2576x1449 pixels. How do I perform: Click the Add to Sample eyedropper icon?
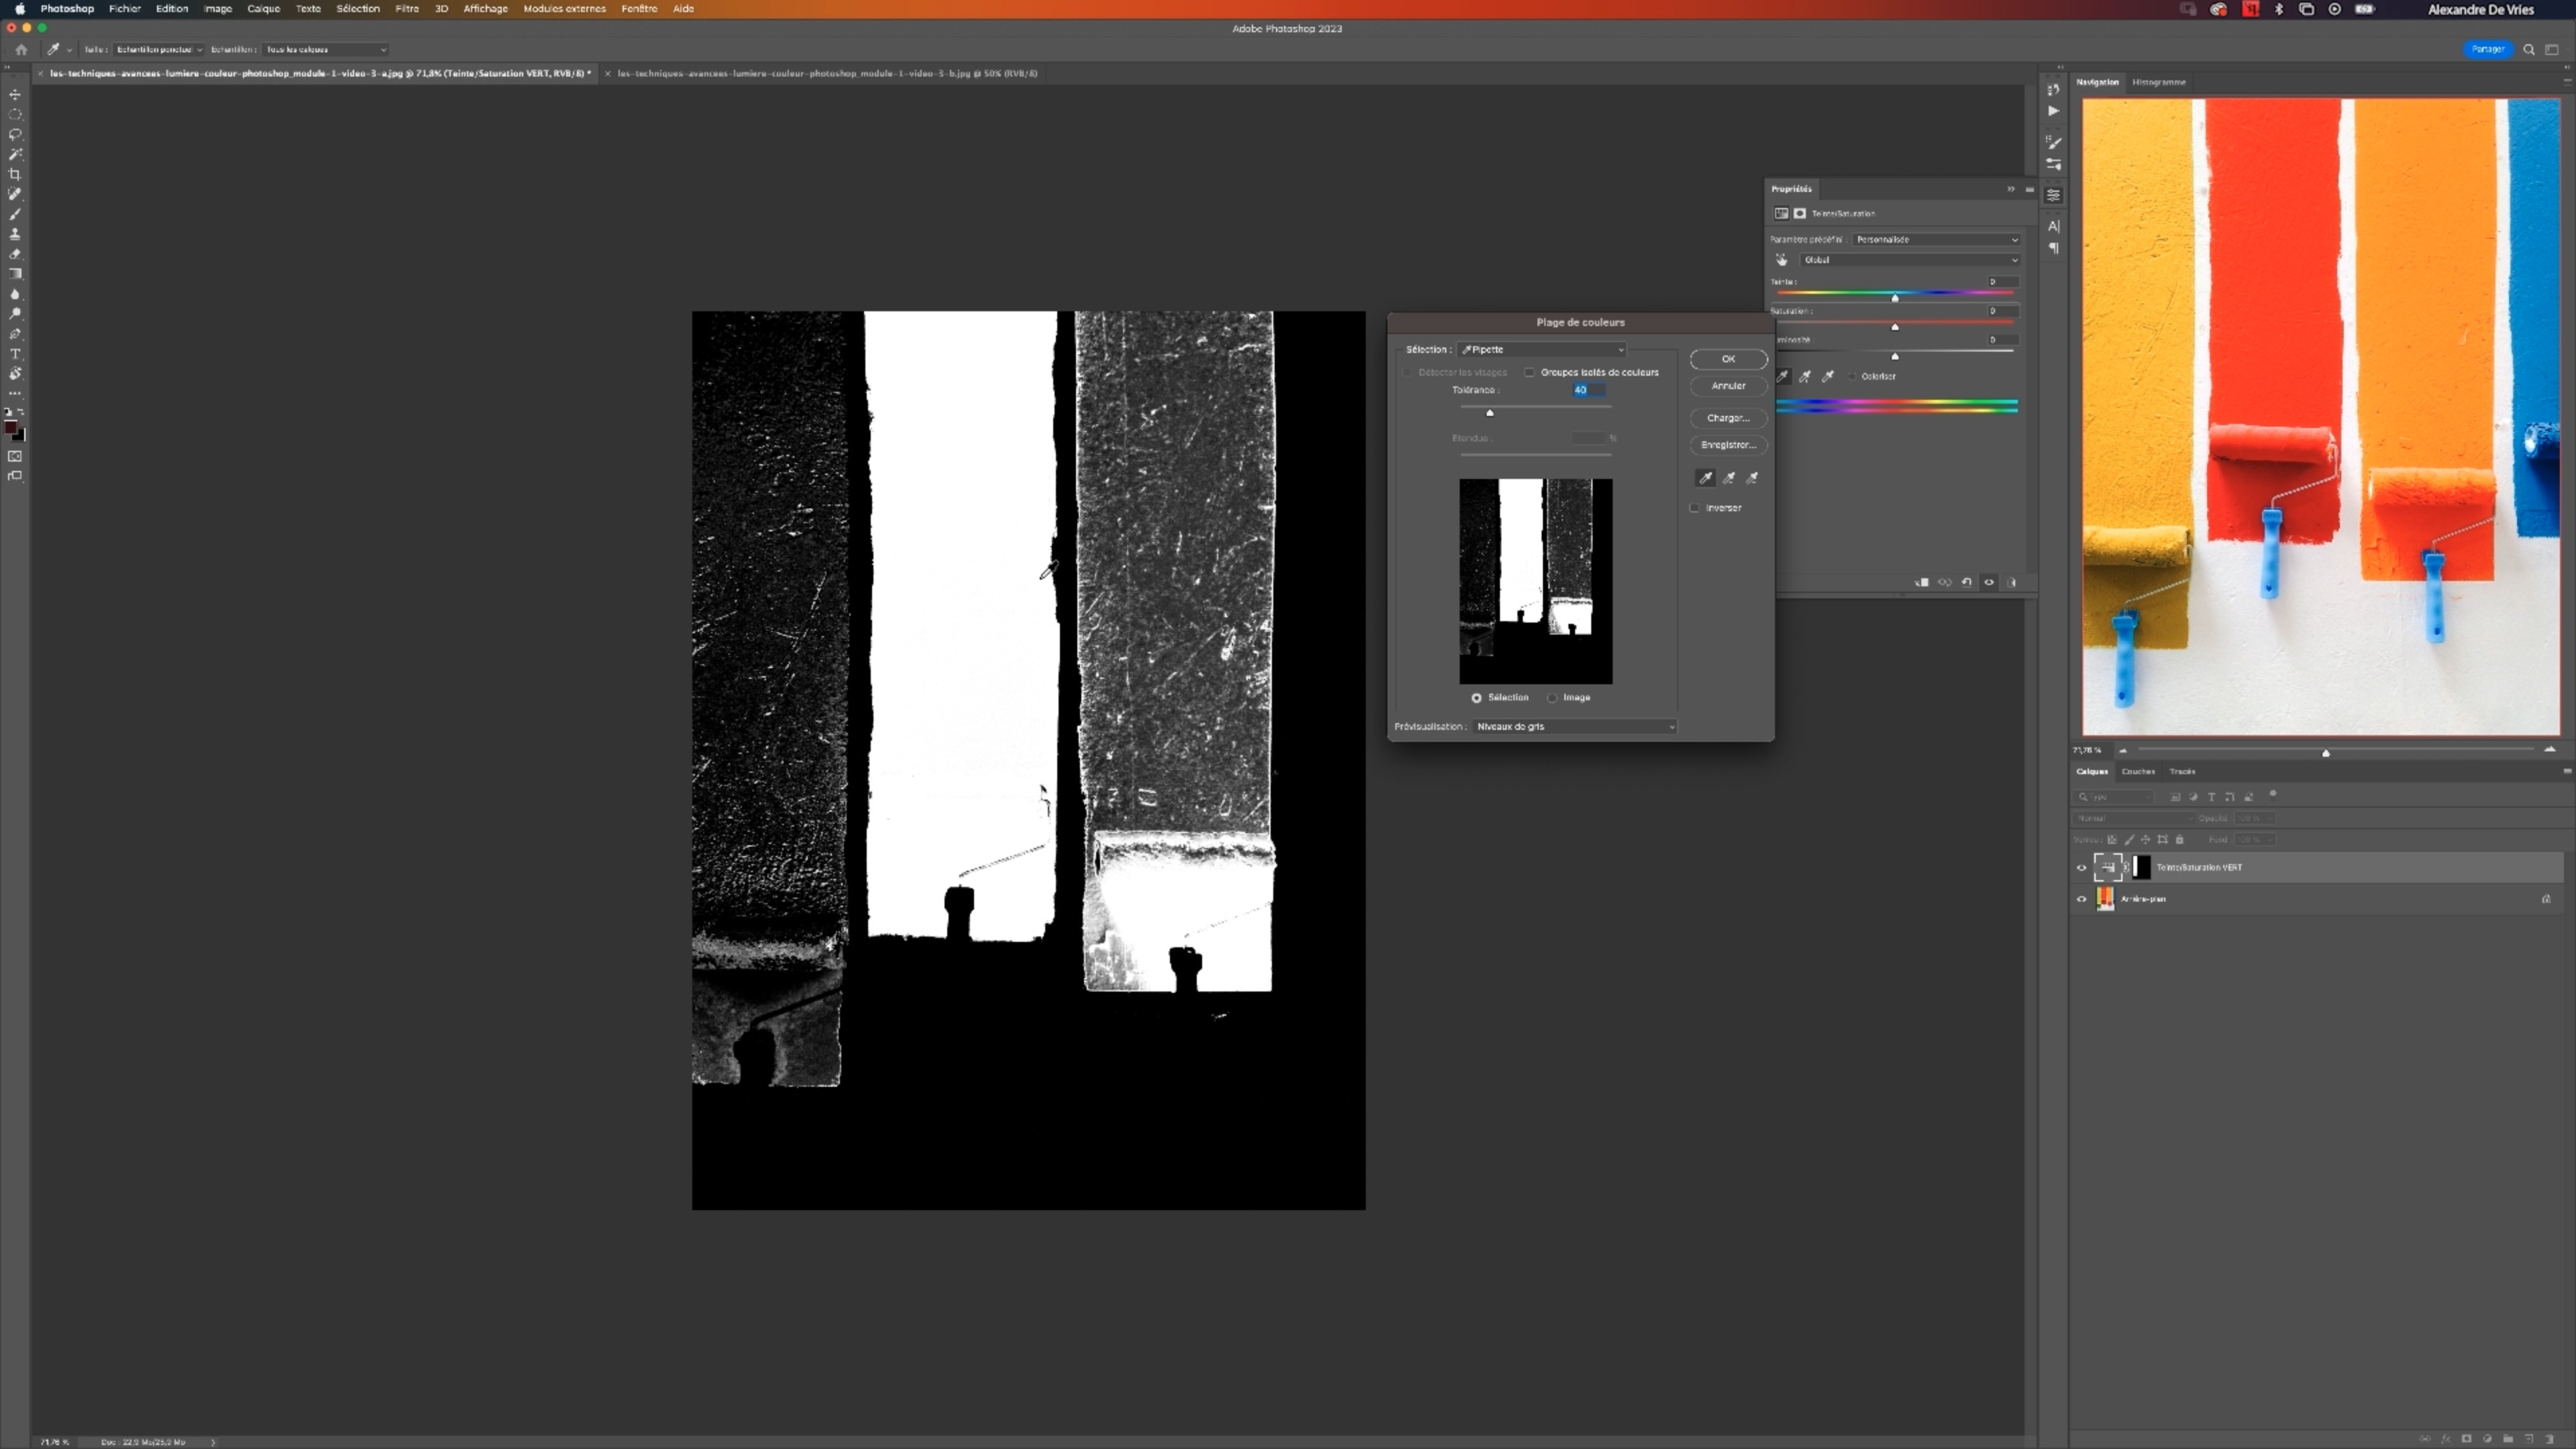(x=1729, y=478)
